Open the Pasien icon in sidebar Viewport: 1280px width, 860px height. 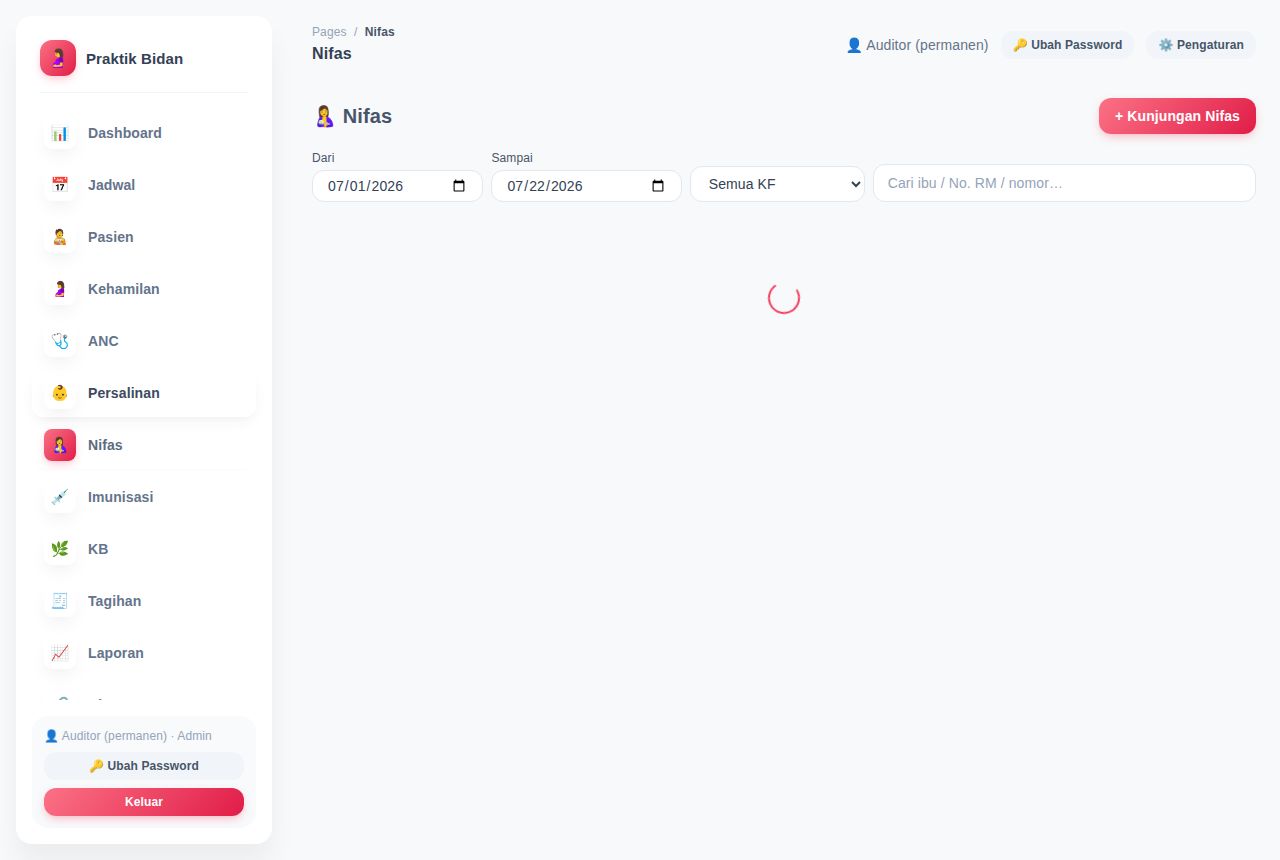(x=60, y=237)
